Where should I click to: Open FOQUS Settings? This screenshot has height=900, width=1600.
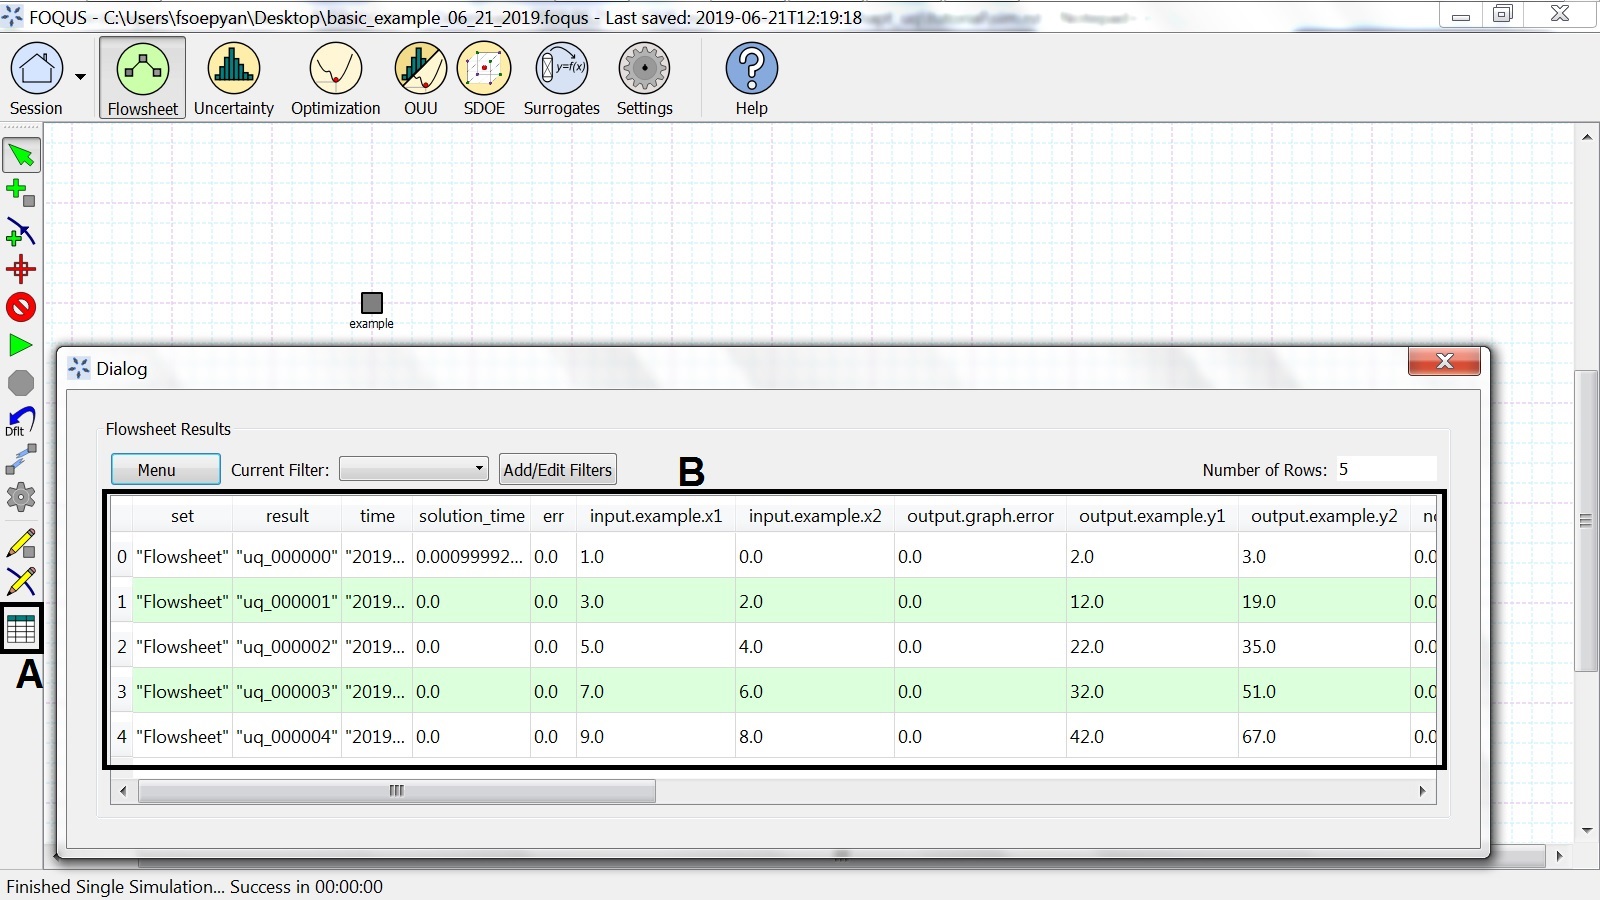click(x=645, y=77)
